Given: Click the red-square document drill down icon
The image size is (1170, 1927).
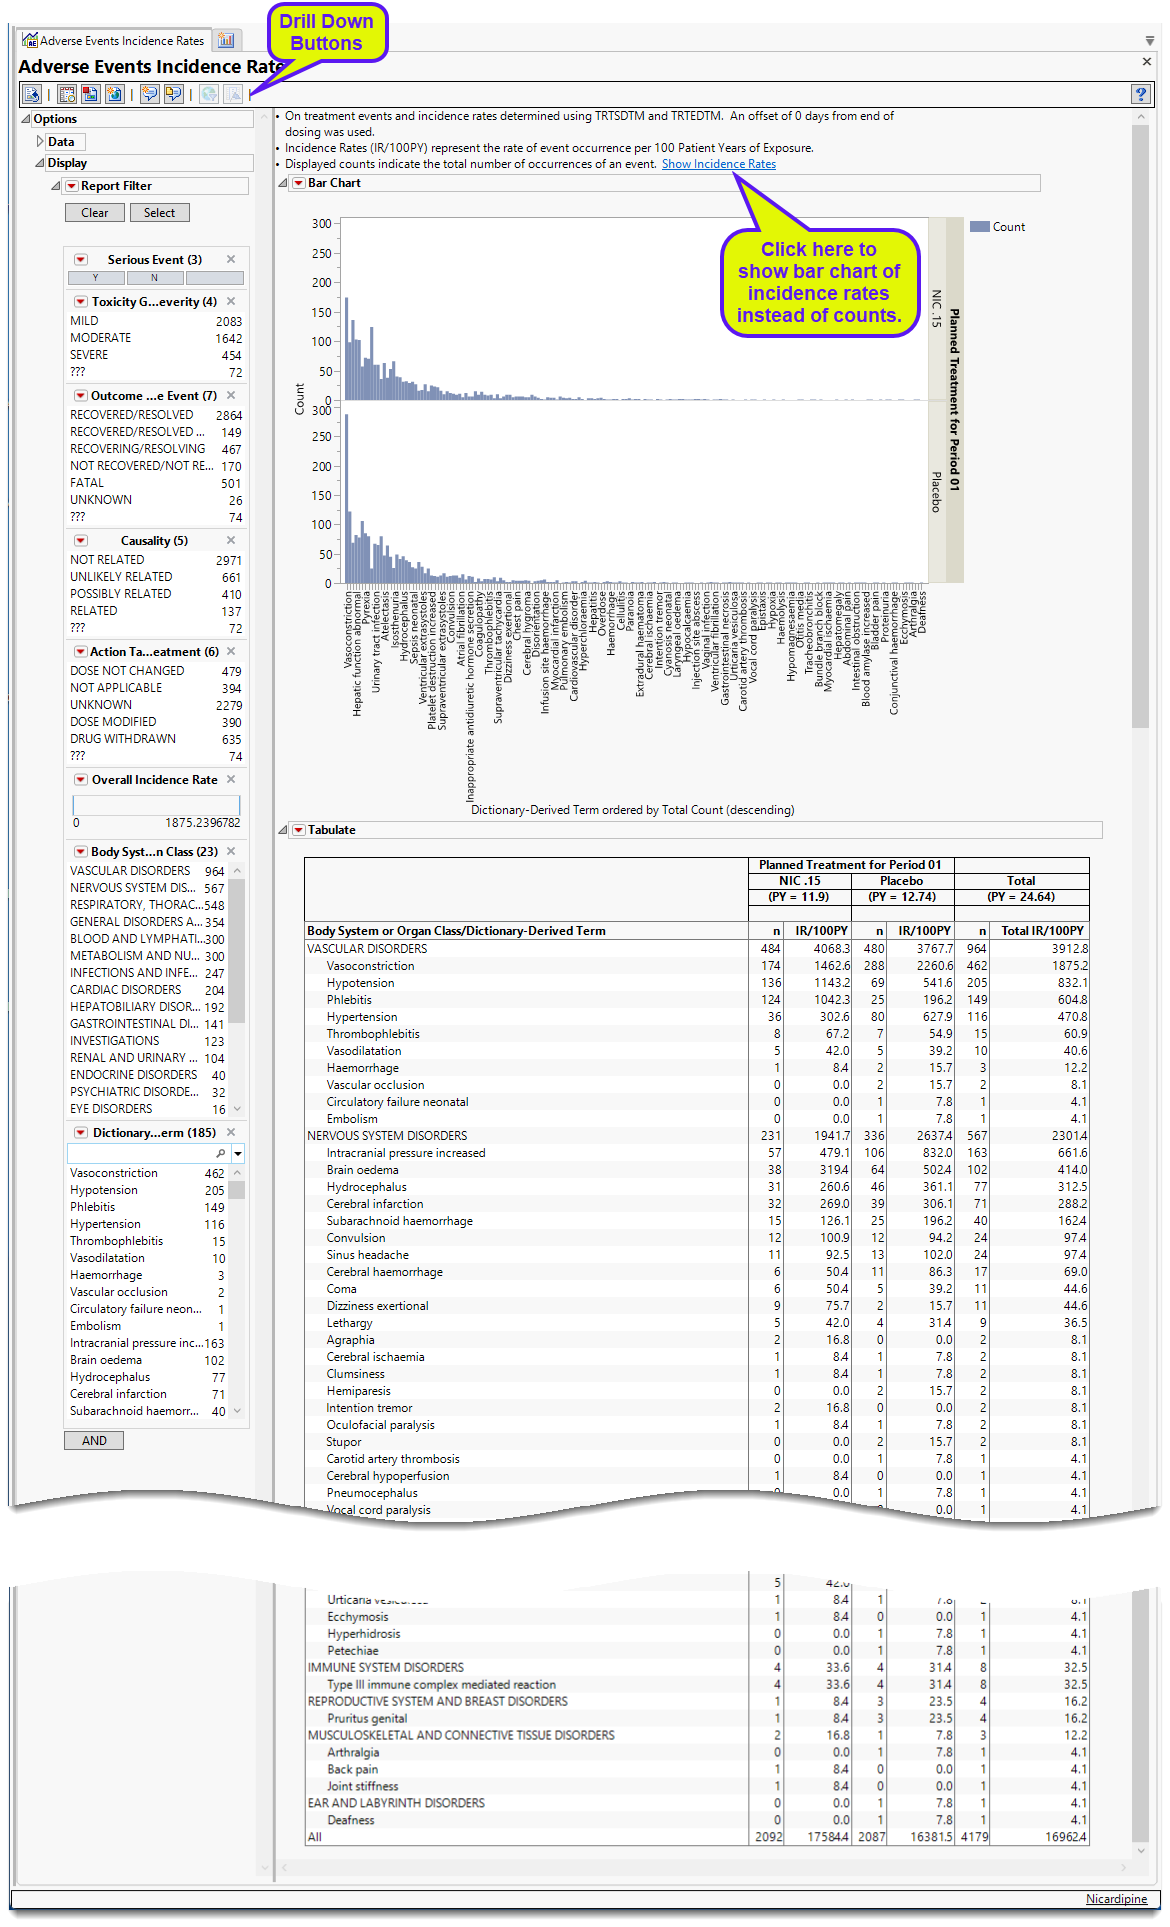Looking at the screenshot, I should coord(91,94).
